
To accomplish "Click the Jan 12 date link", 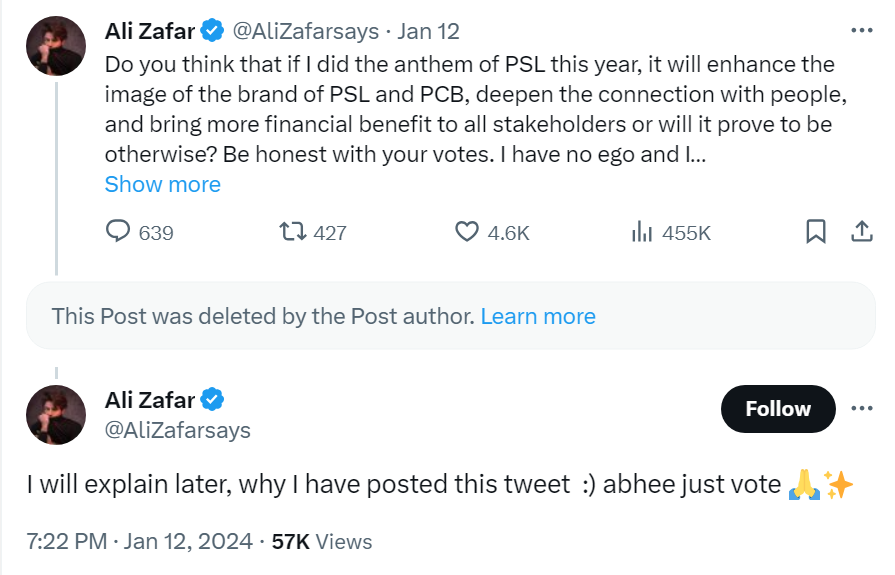I will [x=429, y=31].
